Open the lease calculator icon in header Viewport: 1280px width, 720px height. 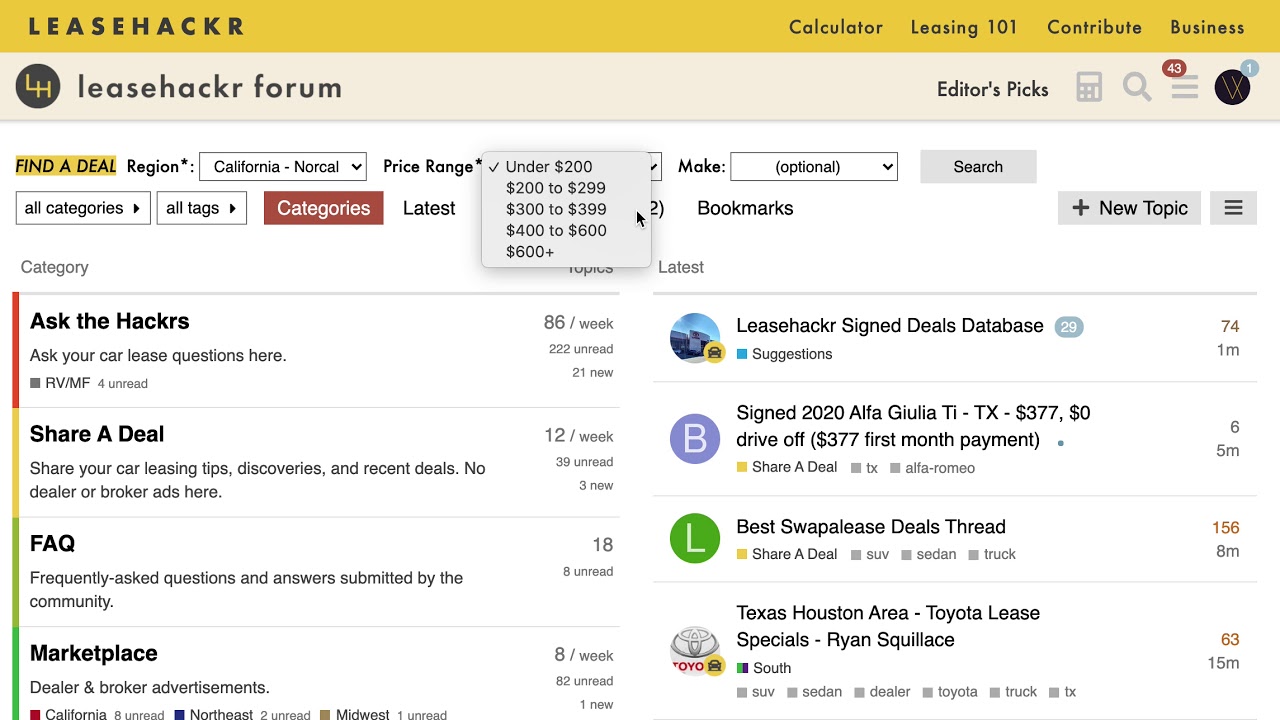point(1089,87)
